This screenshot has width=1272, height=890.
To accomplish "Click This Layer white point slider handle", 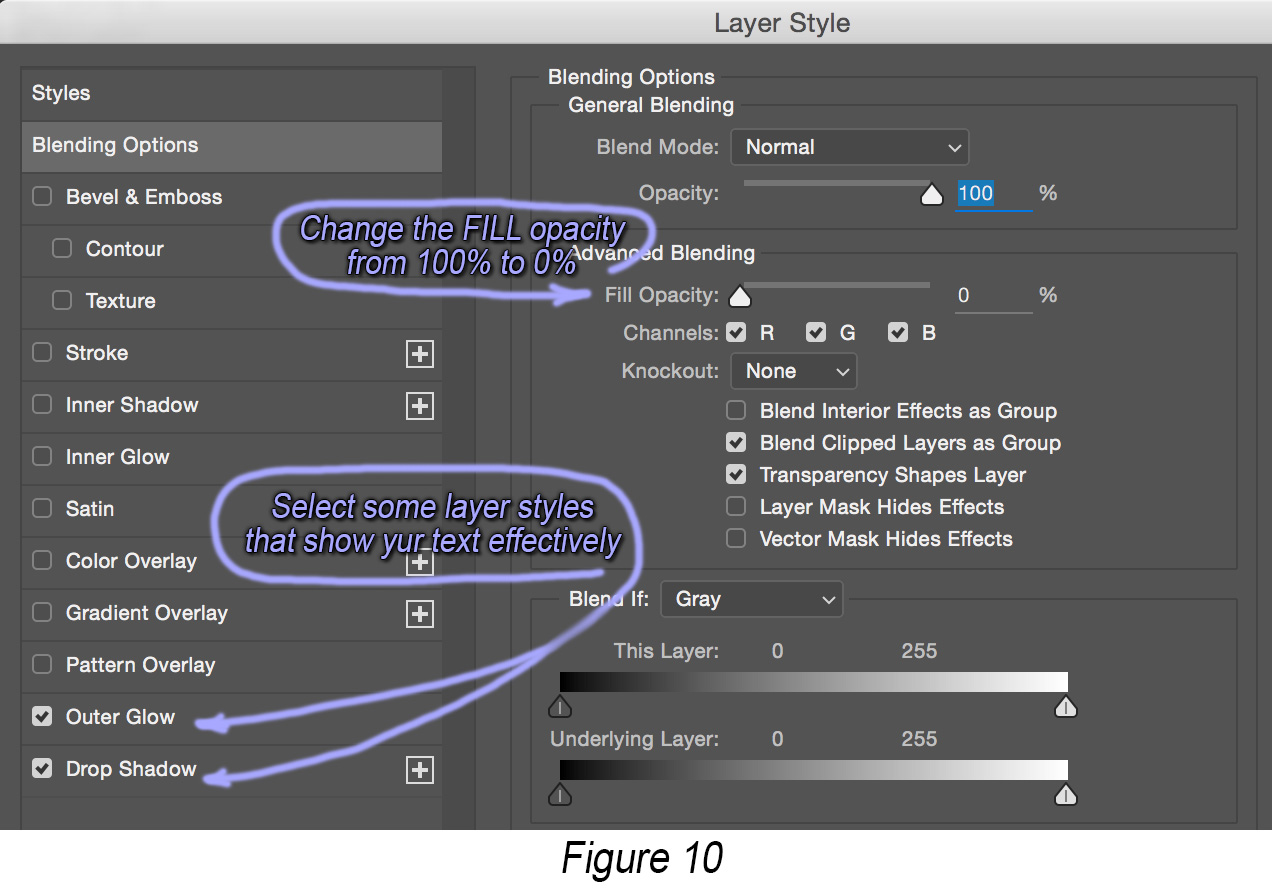I will pyautogui.click(x=1066, y=708).
